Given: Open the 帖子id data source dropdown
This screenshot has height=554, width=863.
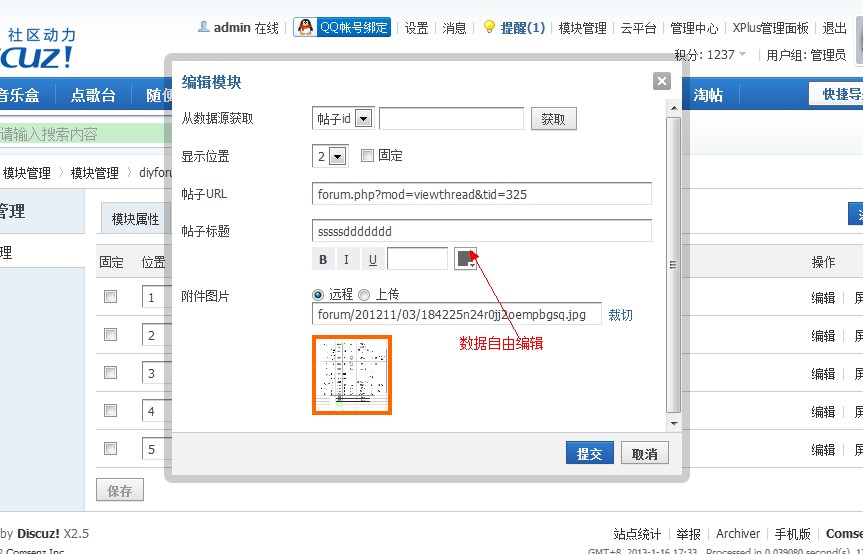Looking at the screenshot, I should coord(343,118).
